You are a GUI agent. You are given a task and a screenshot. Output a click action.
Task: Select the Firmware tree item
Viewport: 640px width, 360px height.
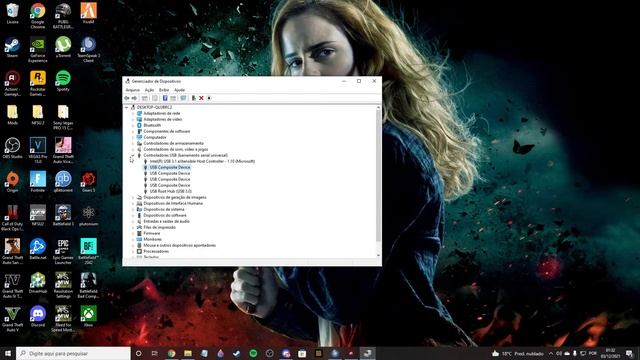[x=151, y=233]
